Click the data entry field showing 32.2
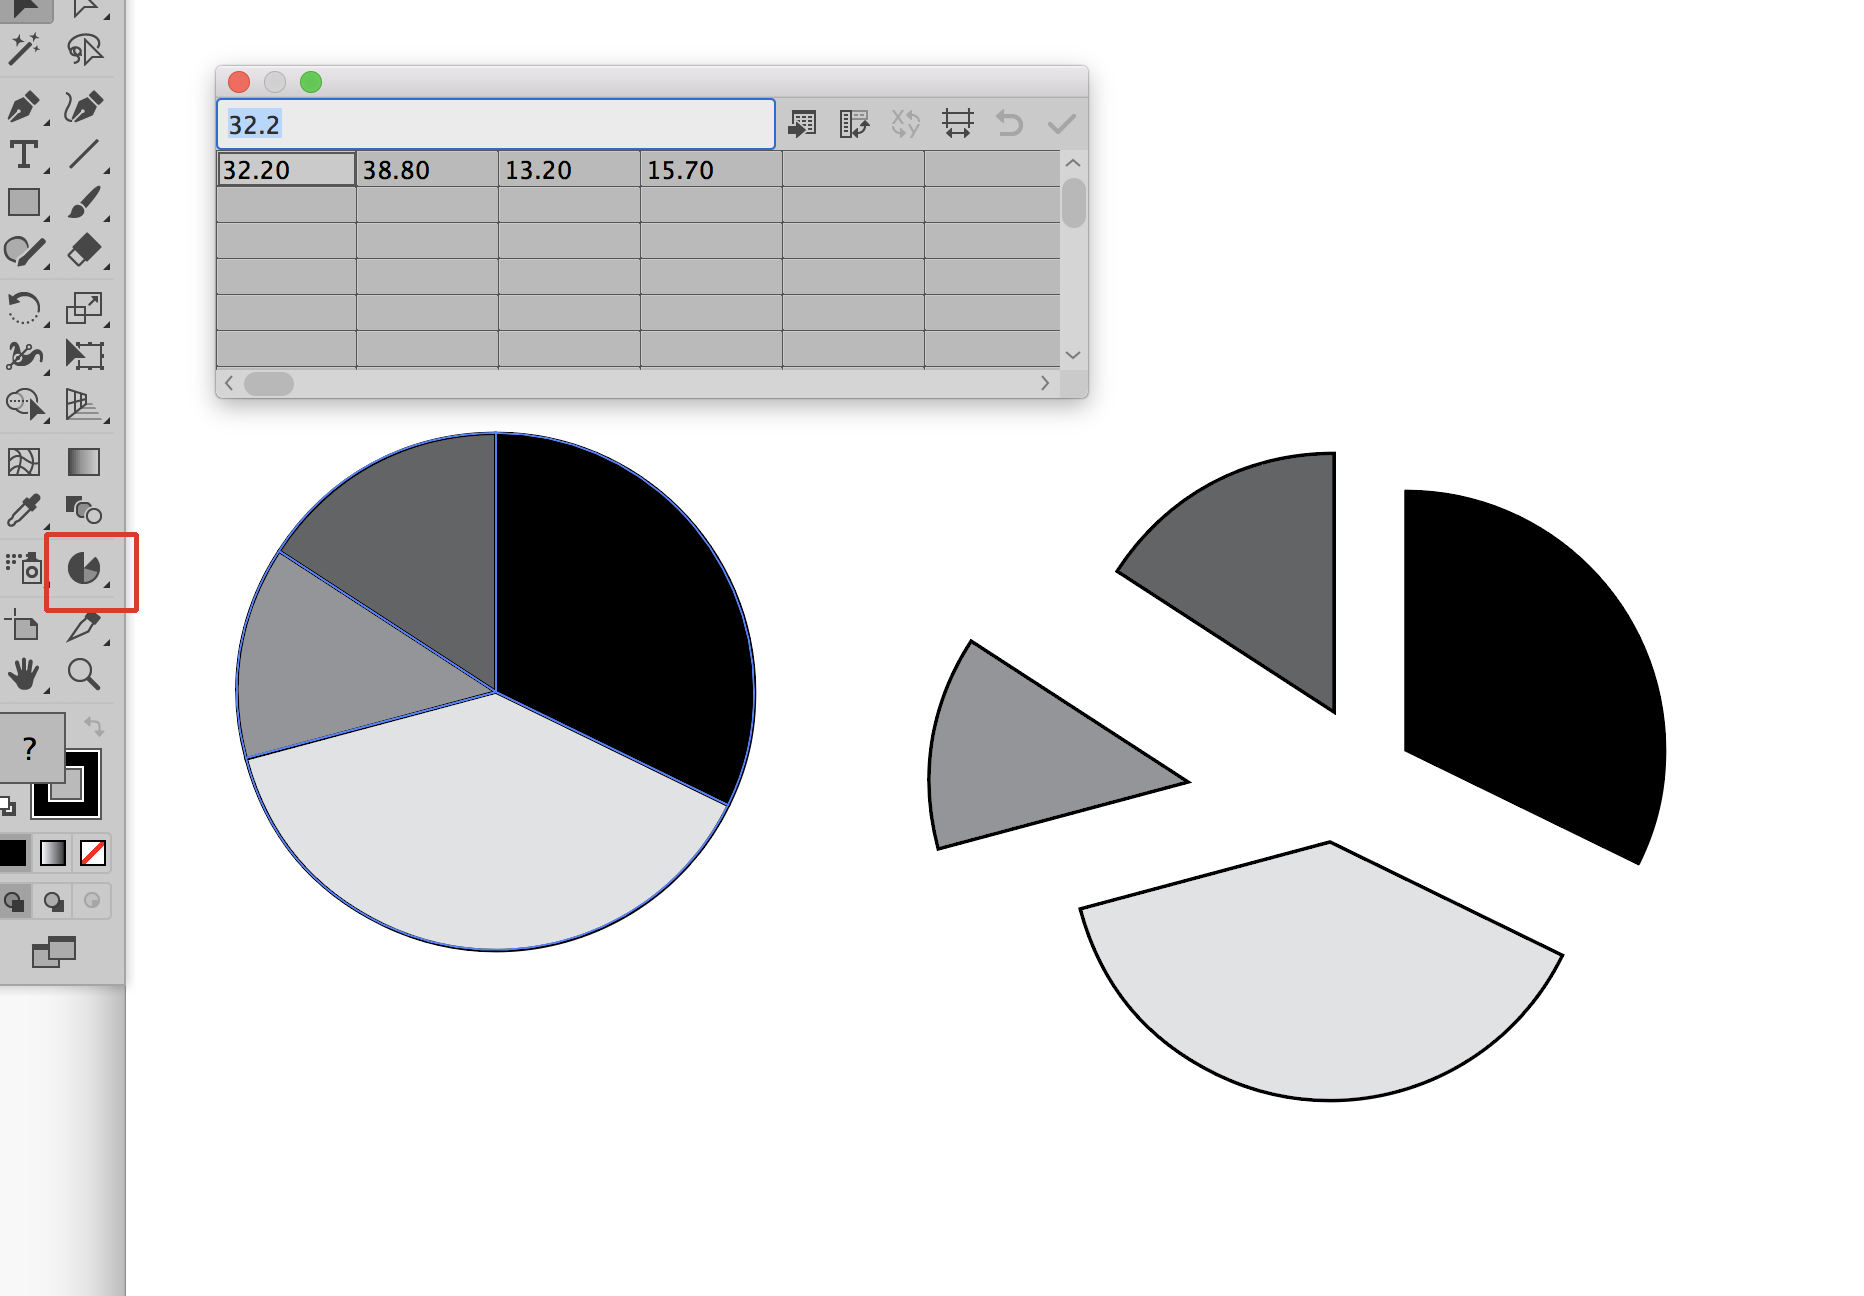This screenshot has height=1296, width=1864. pos(496,124)
